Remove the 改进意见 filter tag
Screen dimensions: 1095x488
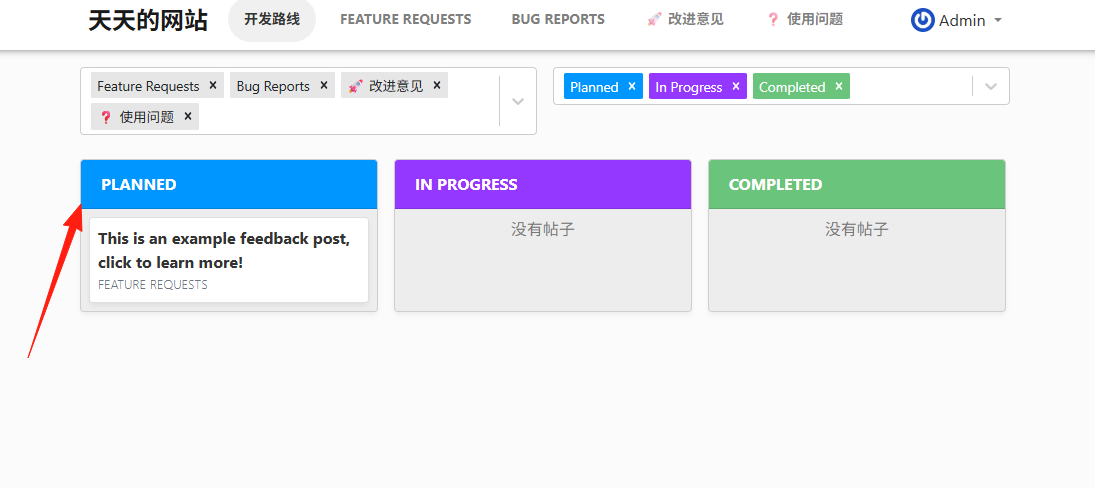click(436, 85)
